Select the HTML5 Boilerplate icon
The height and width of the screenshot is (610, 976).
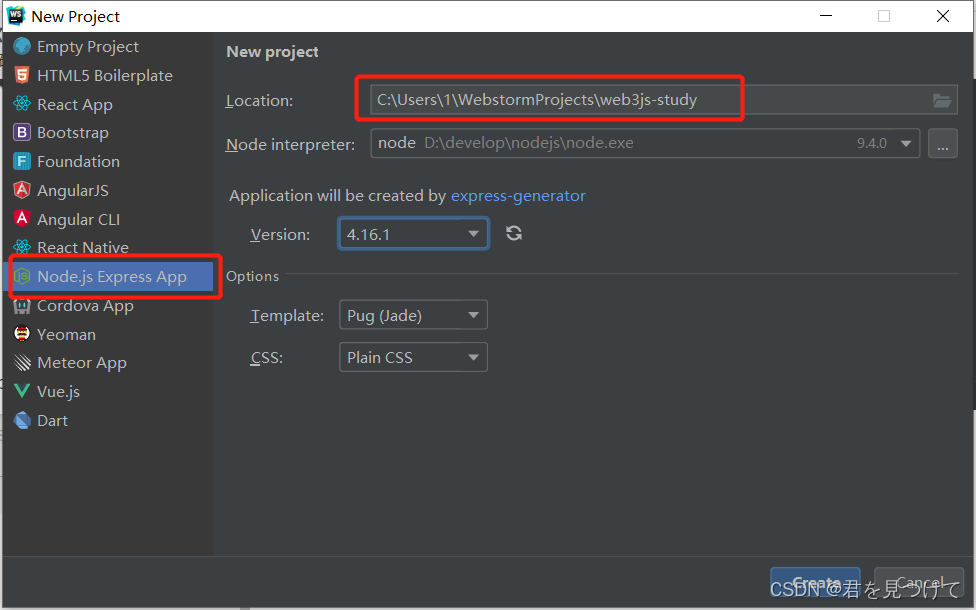tap(22, 75)
